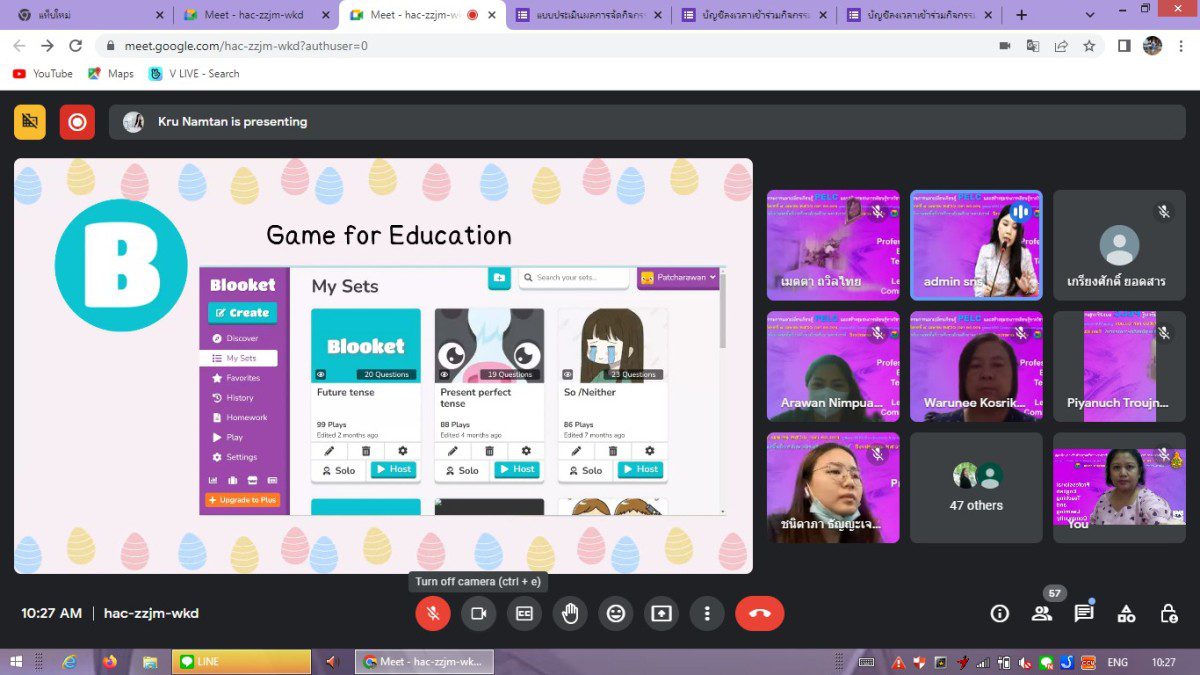The image size is (1200, 675).
Task: View site information lock icon
Action: tap(110, 46)
